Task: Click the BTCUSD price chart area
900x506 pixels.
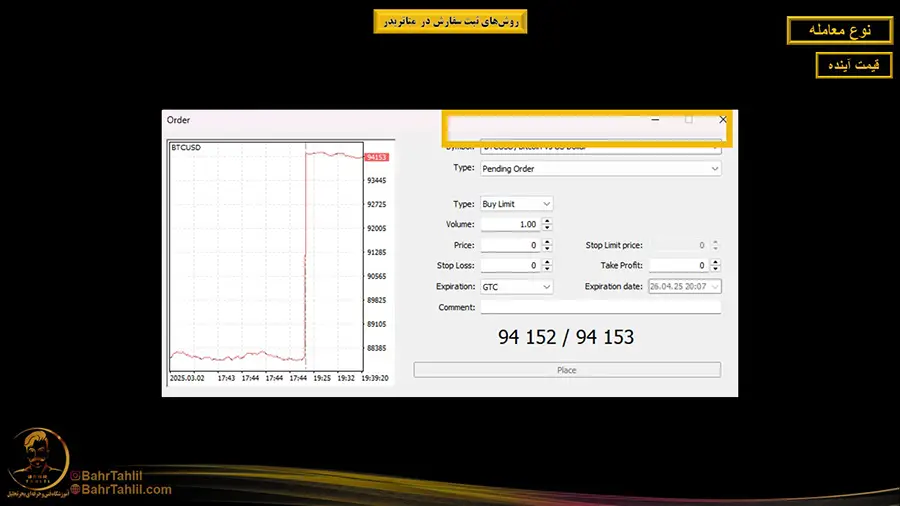Action: click(265, 260)
